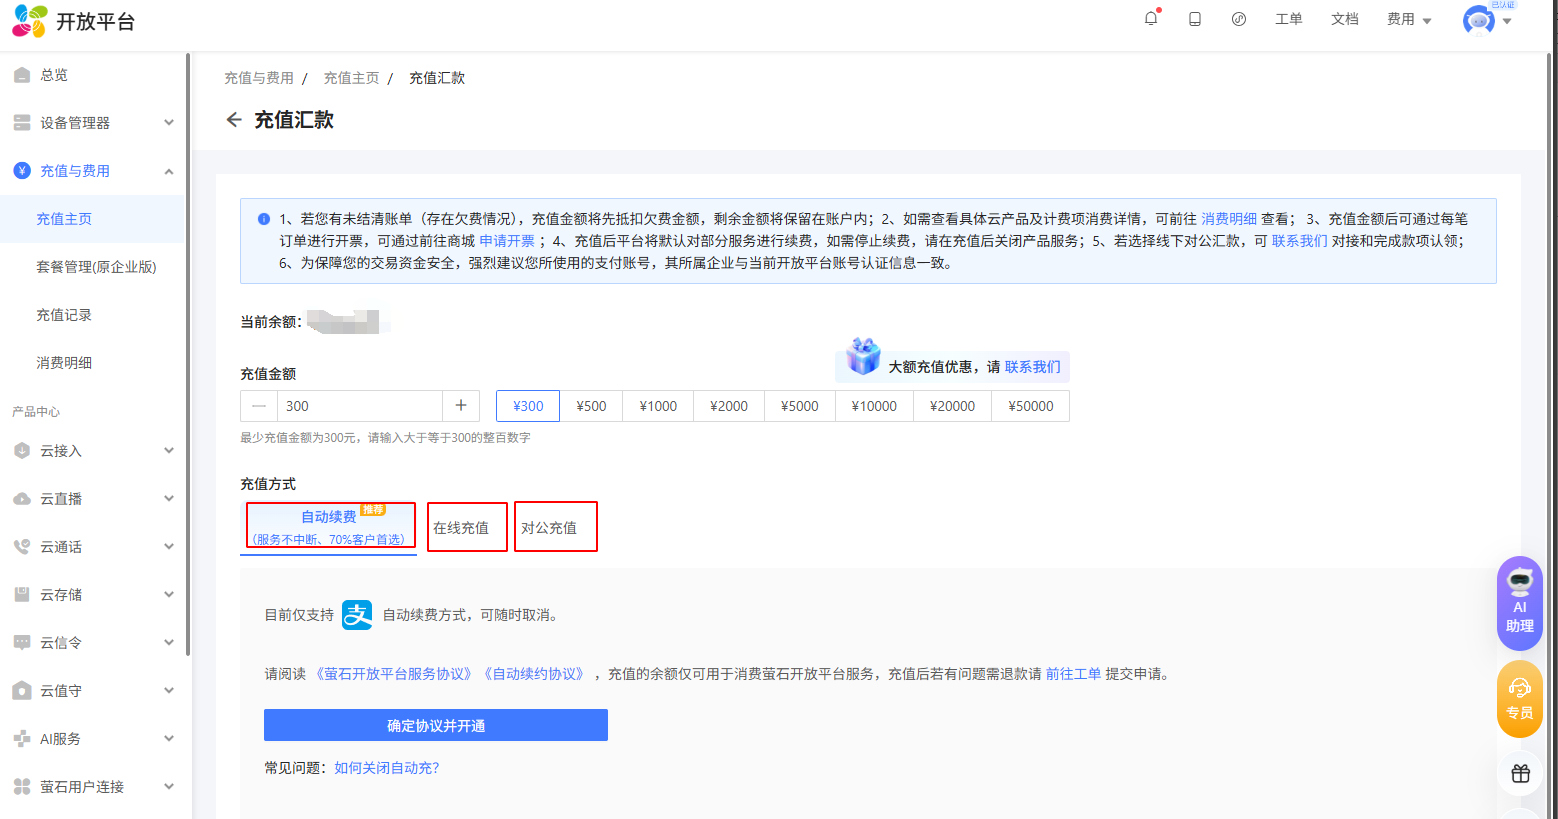Click the plus icon to increase amount

point(461,406)
